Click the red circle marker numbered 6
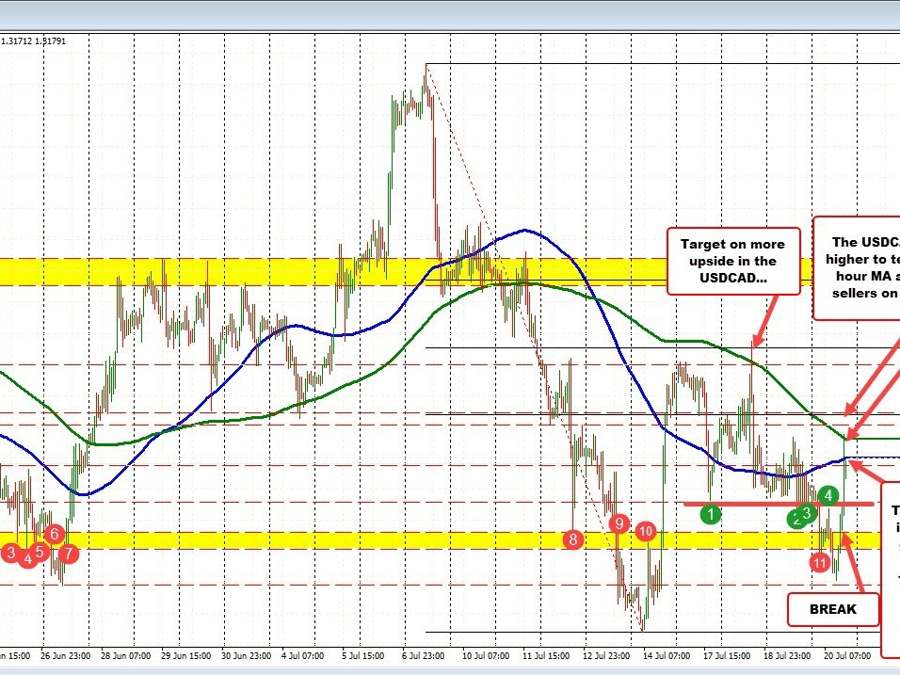 (x=54, y=534)
